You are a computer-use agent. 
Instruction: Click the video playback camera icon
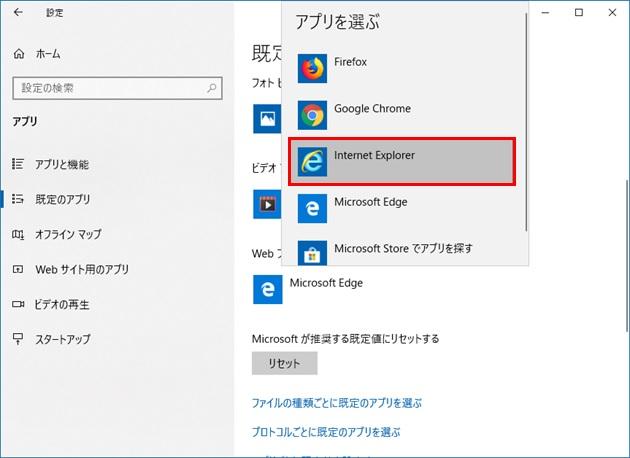(18, 304)
